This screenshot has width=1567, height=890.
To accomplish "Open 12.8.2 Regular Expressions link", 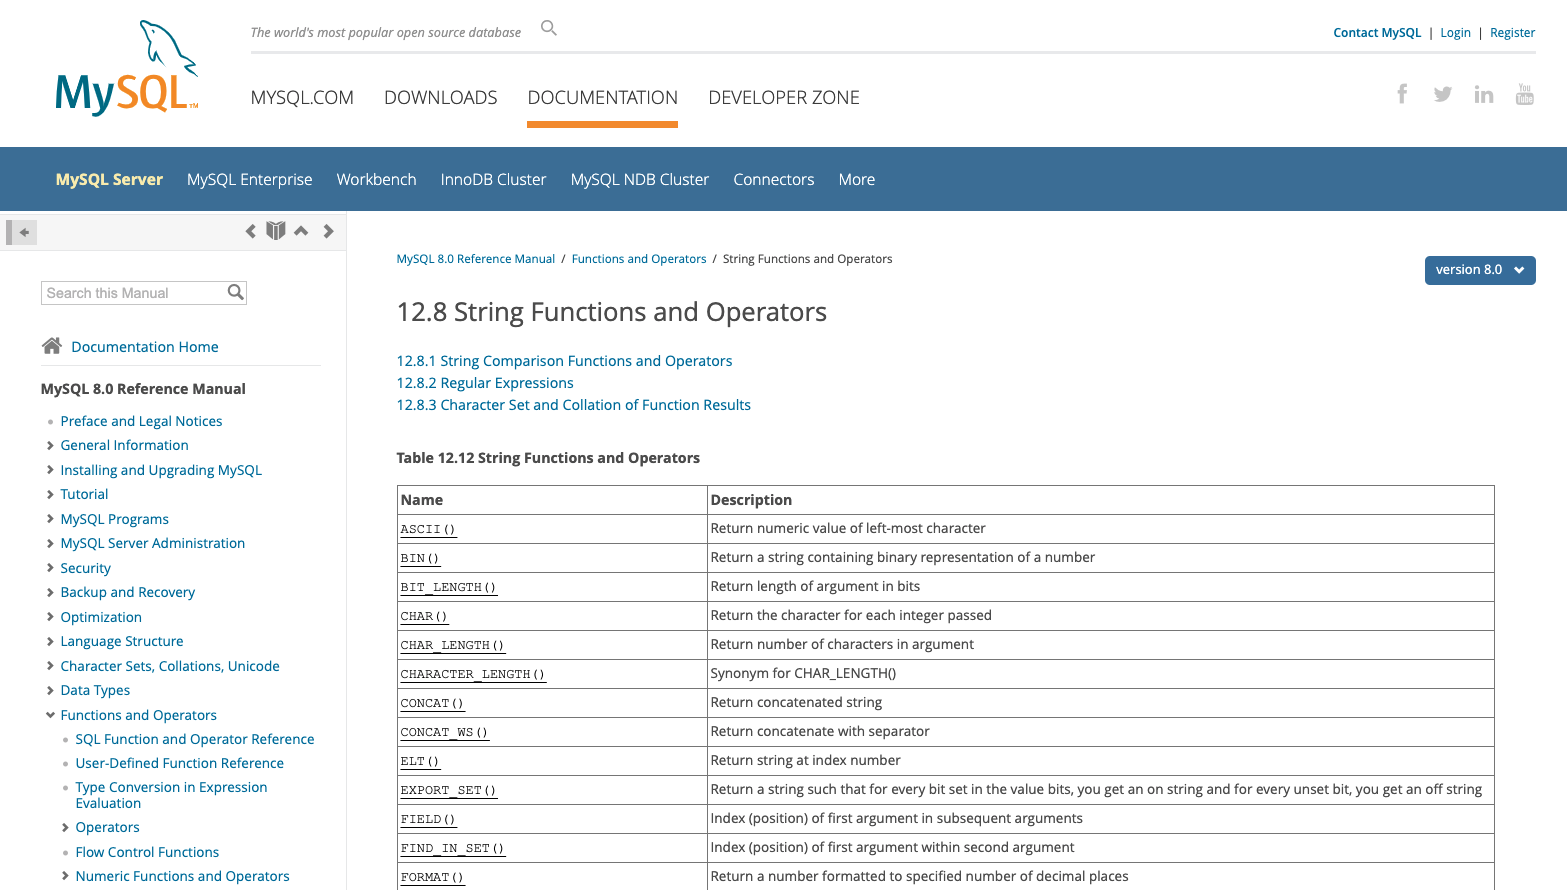I will [485, 383].
